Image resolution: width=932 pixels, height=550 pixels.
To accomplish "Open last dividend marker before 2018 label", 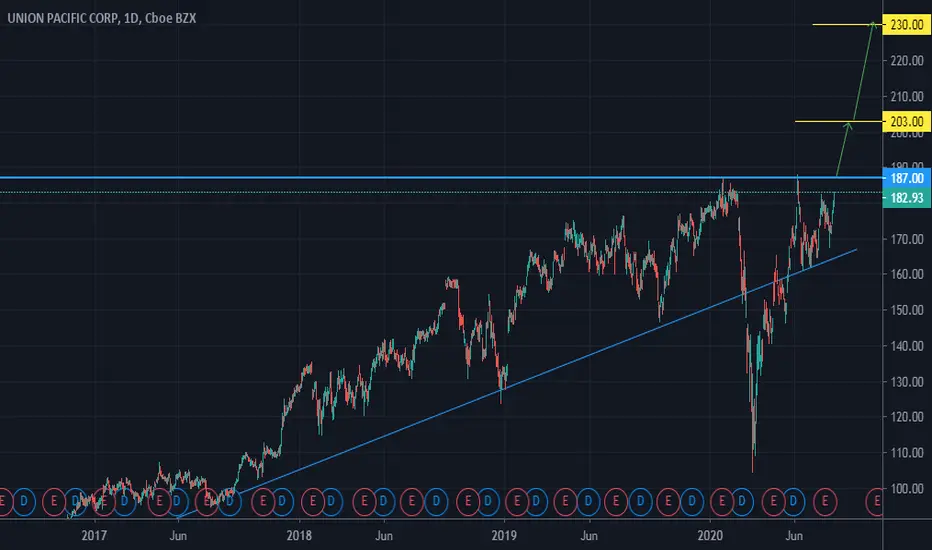I will pyautogui.click(x=282, y=502).
